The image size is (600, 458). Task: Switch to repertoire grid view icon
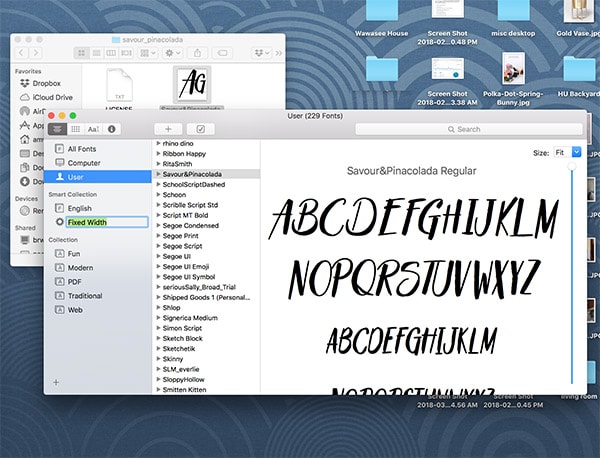(75, 129)
